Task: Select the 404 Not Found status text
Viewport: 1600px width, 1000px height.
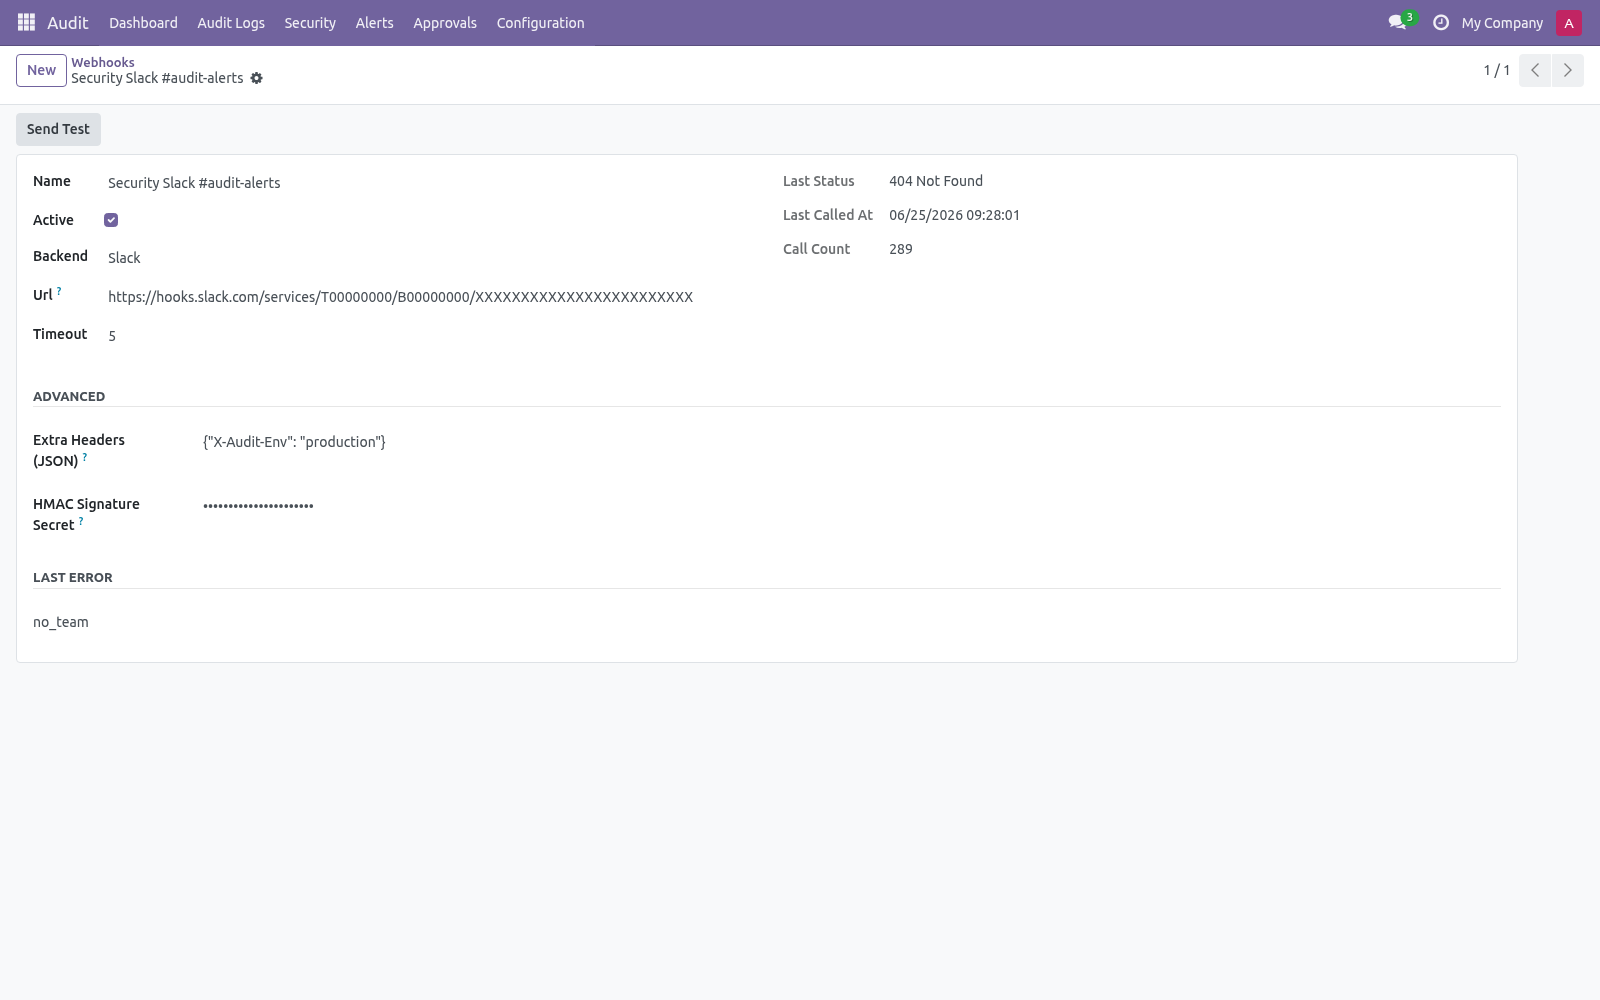Action: (936, 181)
